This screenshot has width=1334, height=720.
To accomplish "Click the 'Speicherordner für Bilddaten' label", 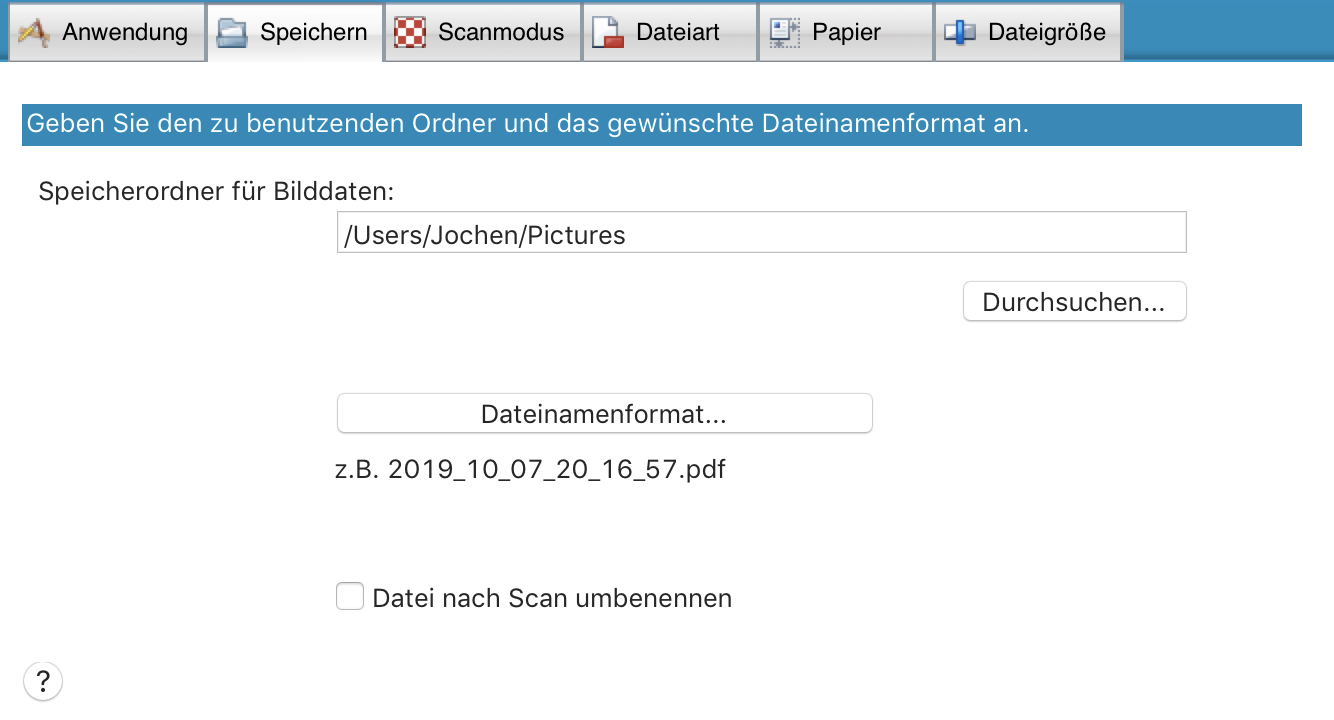I will tap(217, 191).
